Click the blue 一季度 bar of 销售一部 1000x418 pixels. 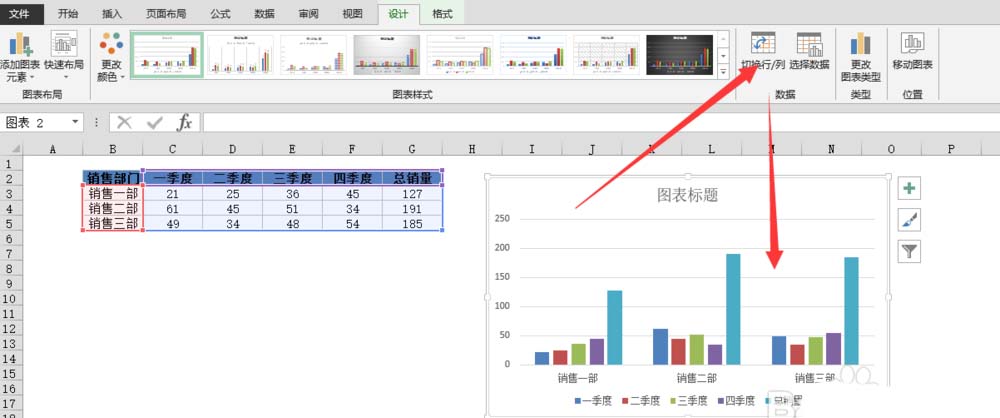[542, 358]
